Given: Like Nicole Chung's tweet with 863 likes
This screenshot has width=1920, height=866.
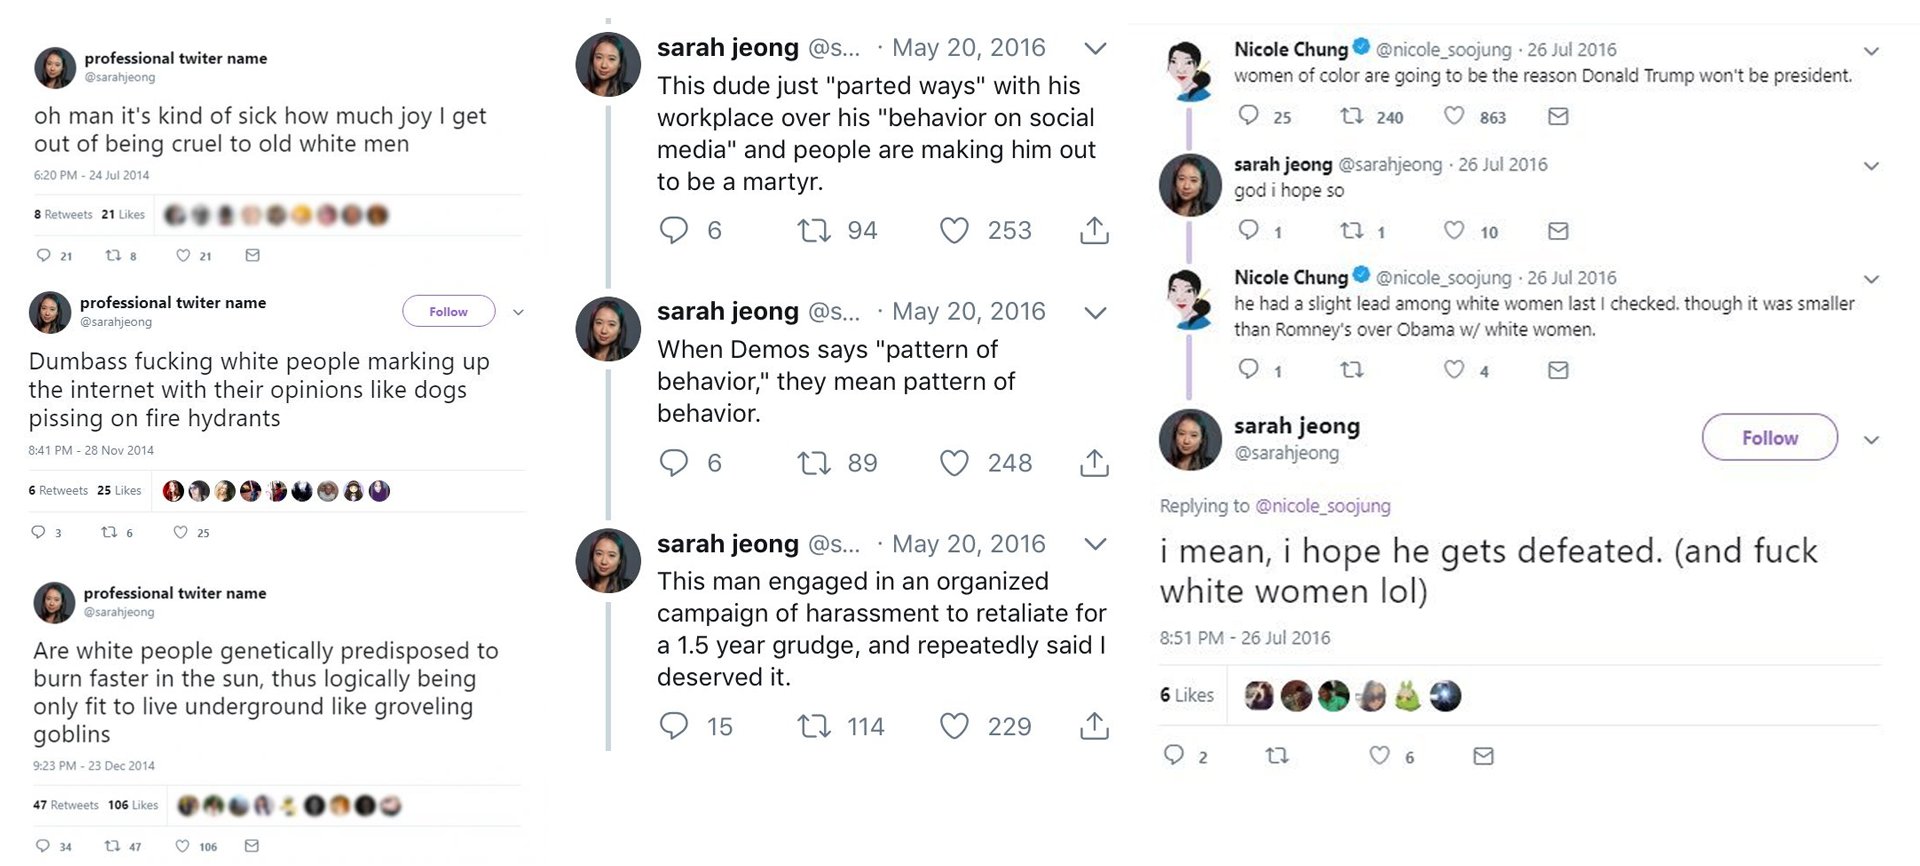Looking at the screenshot, I should click(x=1454, y=117).
